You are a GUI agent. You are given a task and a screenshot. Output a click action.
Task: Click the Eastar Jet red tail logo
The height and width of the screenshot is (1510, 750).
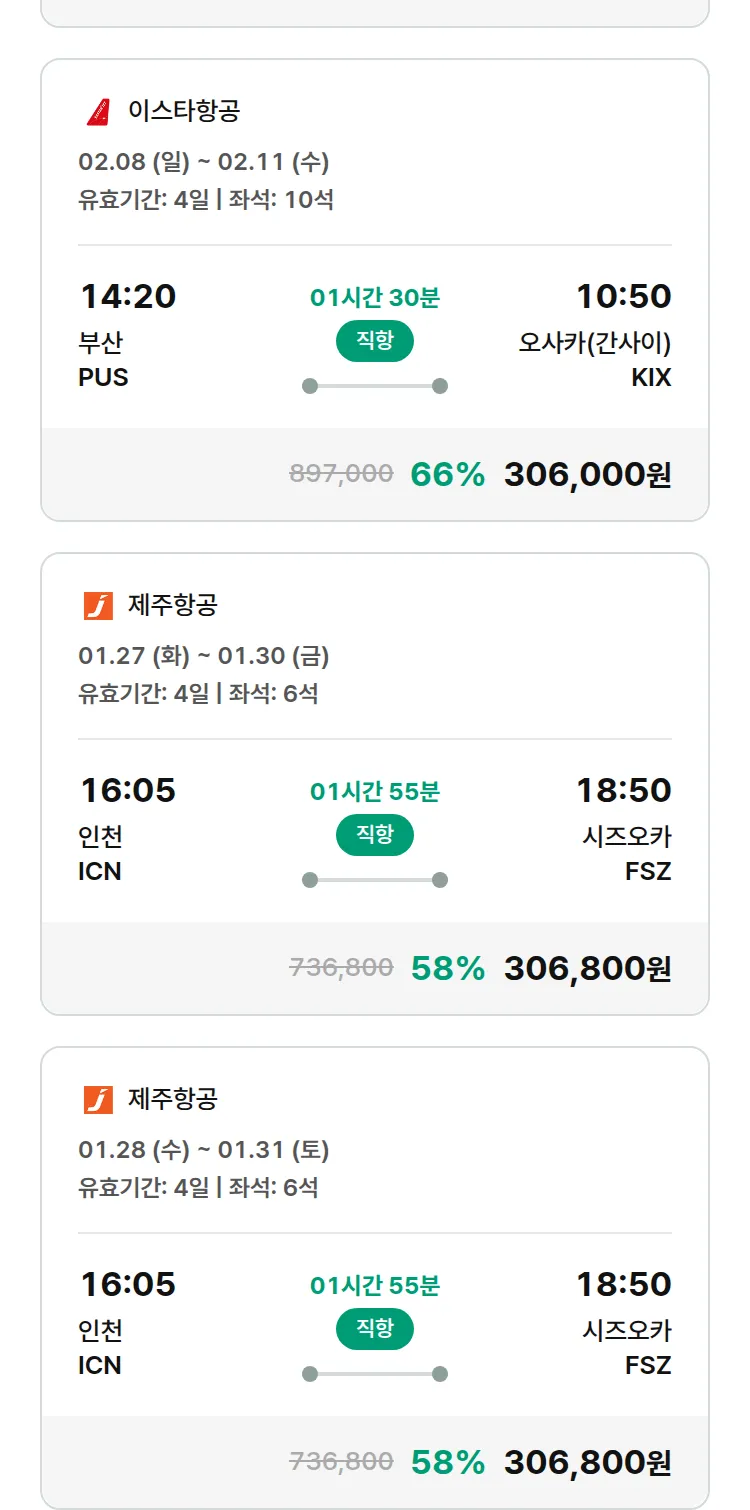[x=99, y=112]
